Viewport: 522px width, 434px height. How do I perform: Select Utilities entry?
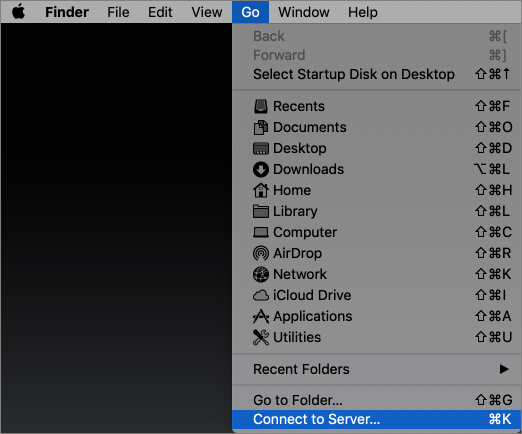click(x=377, y=337)
